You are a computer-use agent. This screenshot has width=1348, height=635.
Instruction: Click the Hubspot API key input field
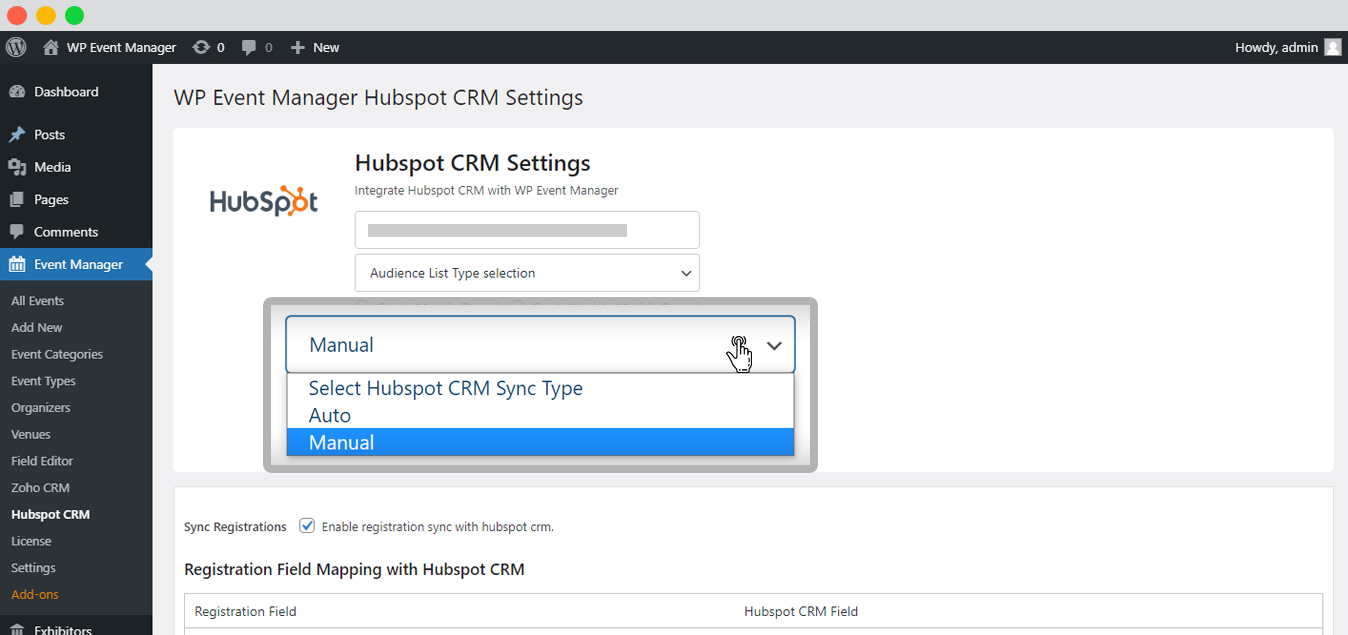527,230
